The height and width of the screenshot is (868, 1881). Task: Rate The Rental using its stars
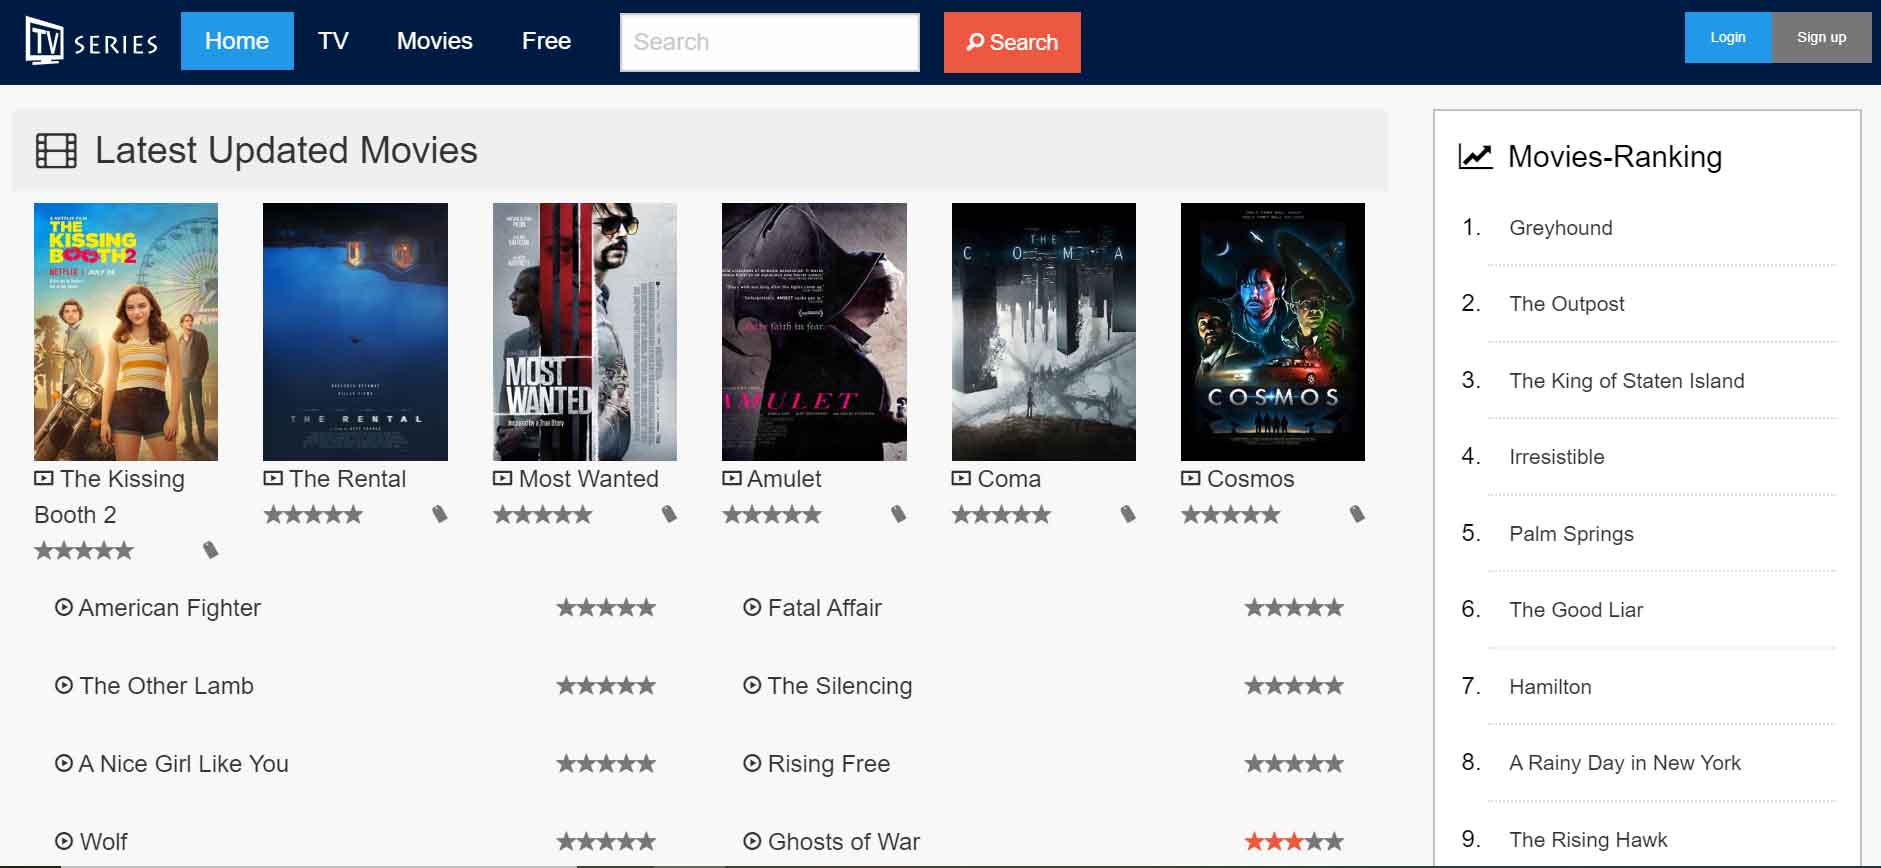(313, 514)
